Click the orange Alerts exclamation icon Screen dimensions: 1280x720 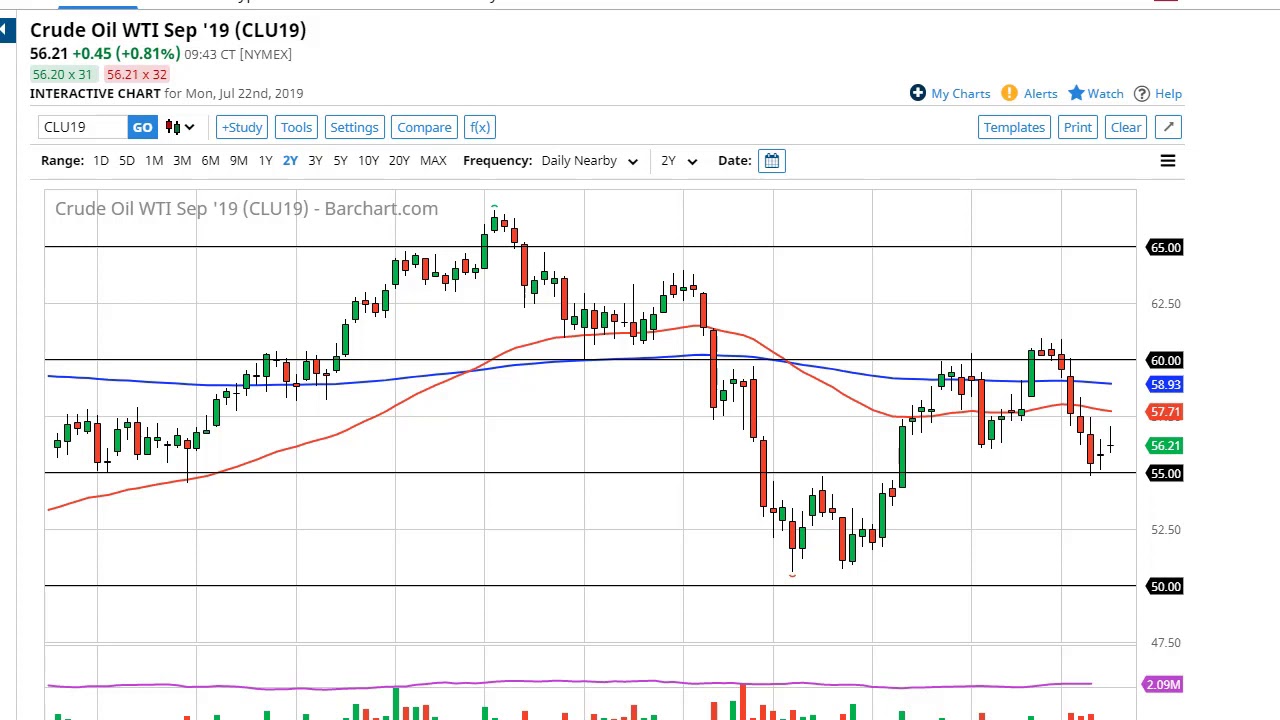coord(1009,93)
